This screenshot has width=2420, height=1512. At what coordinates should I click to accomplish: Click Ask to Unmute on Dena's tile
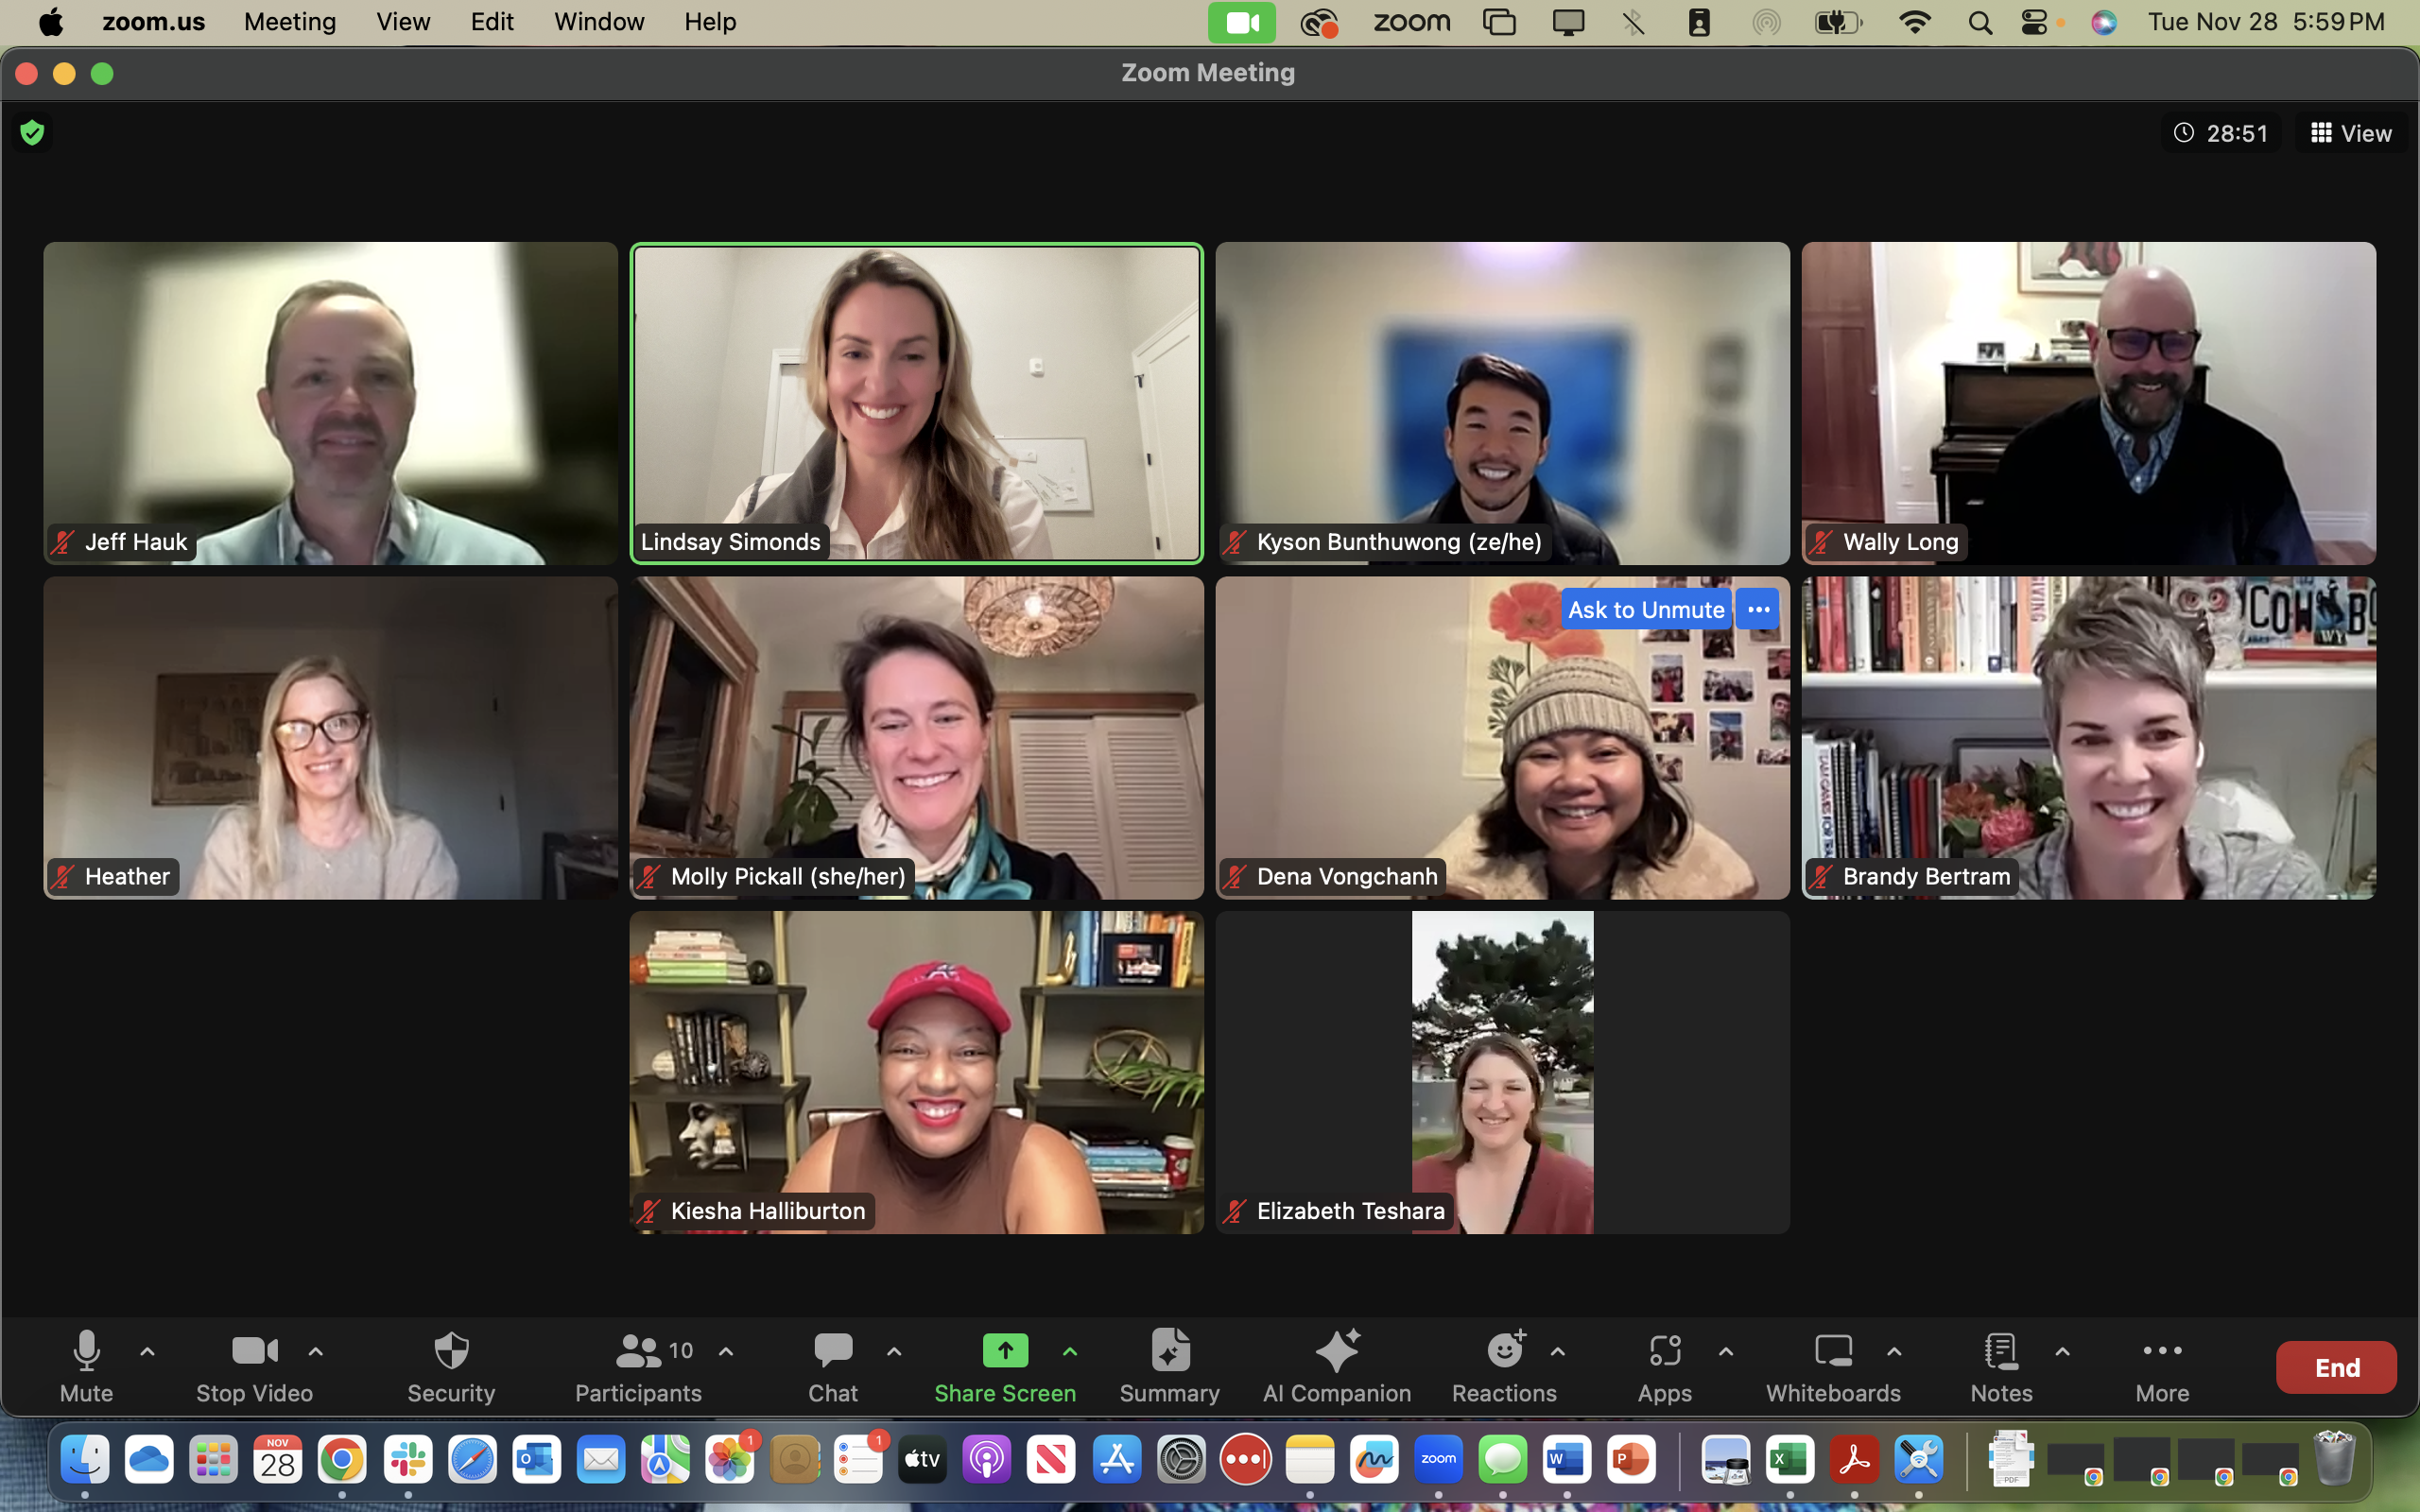(1645, 609)
